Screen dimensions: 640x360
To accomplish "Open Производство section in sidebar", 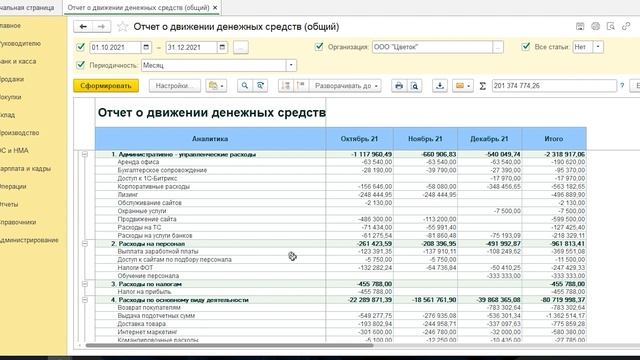I will [x=20, y=133].
